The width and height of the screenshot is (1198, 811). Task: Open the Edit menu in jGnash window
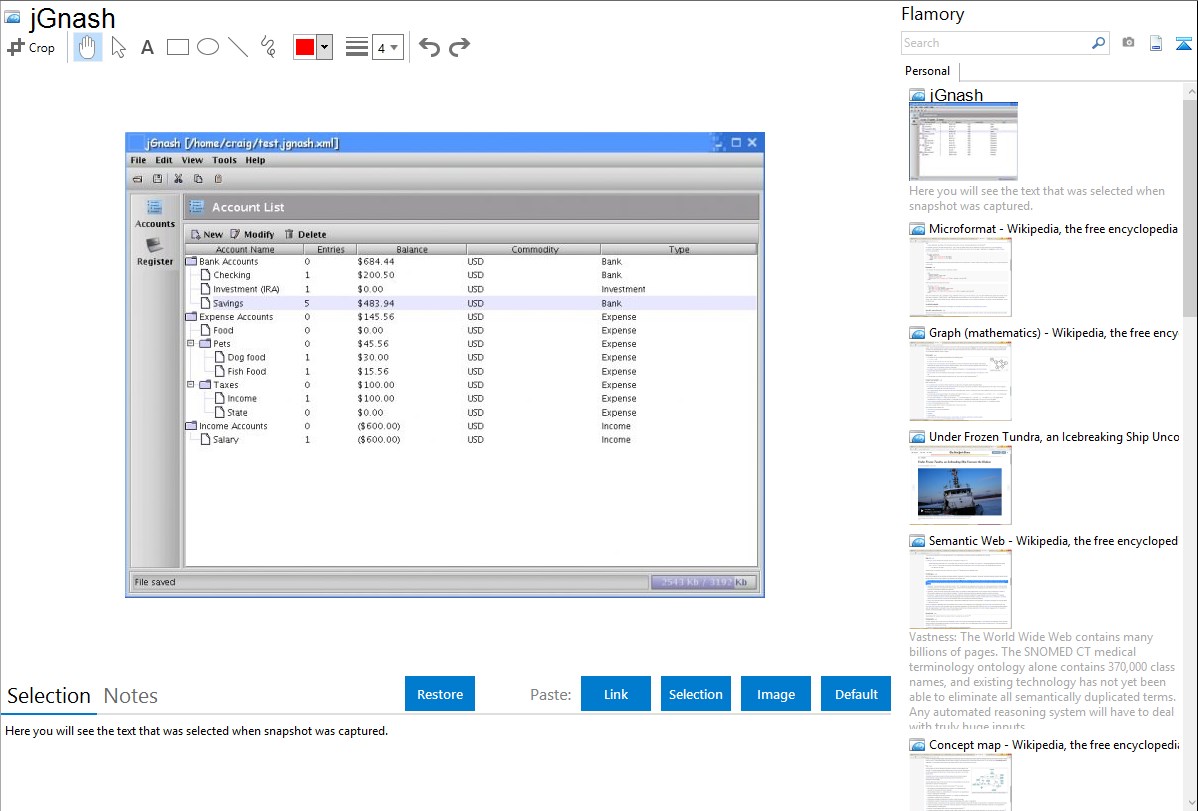pyautogui.click(x=164, y=161)
